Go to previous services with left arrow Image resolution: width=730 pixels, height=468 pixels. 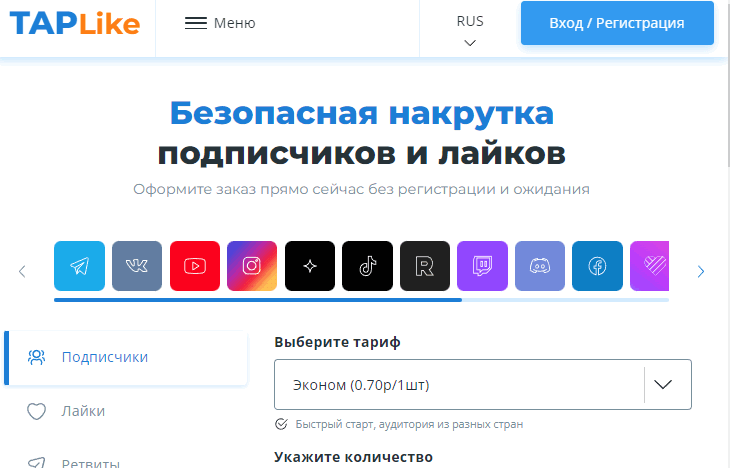point(22,271)
